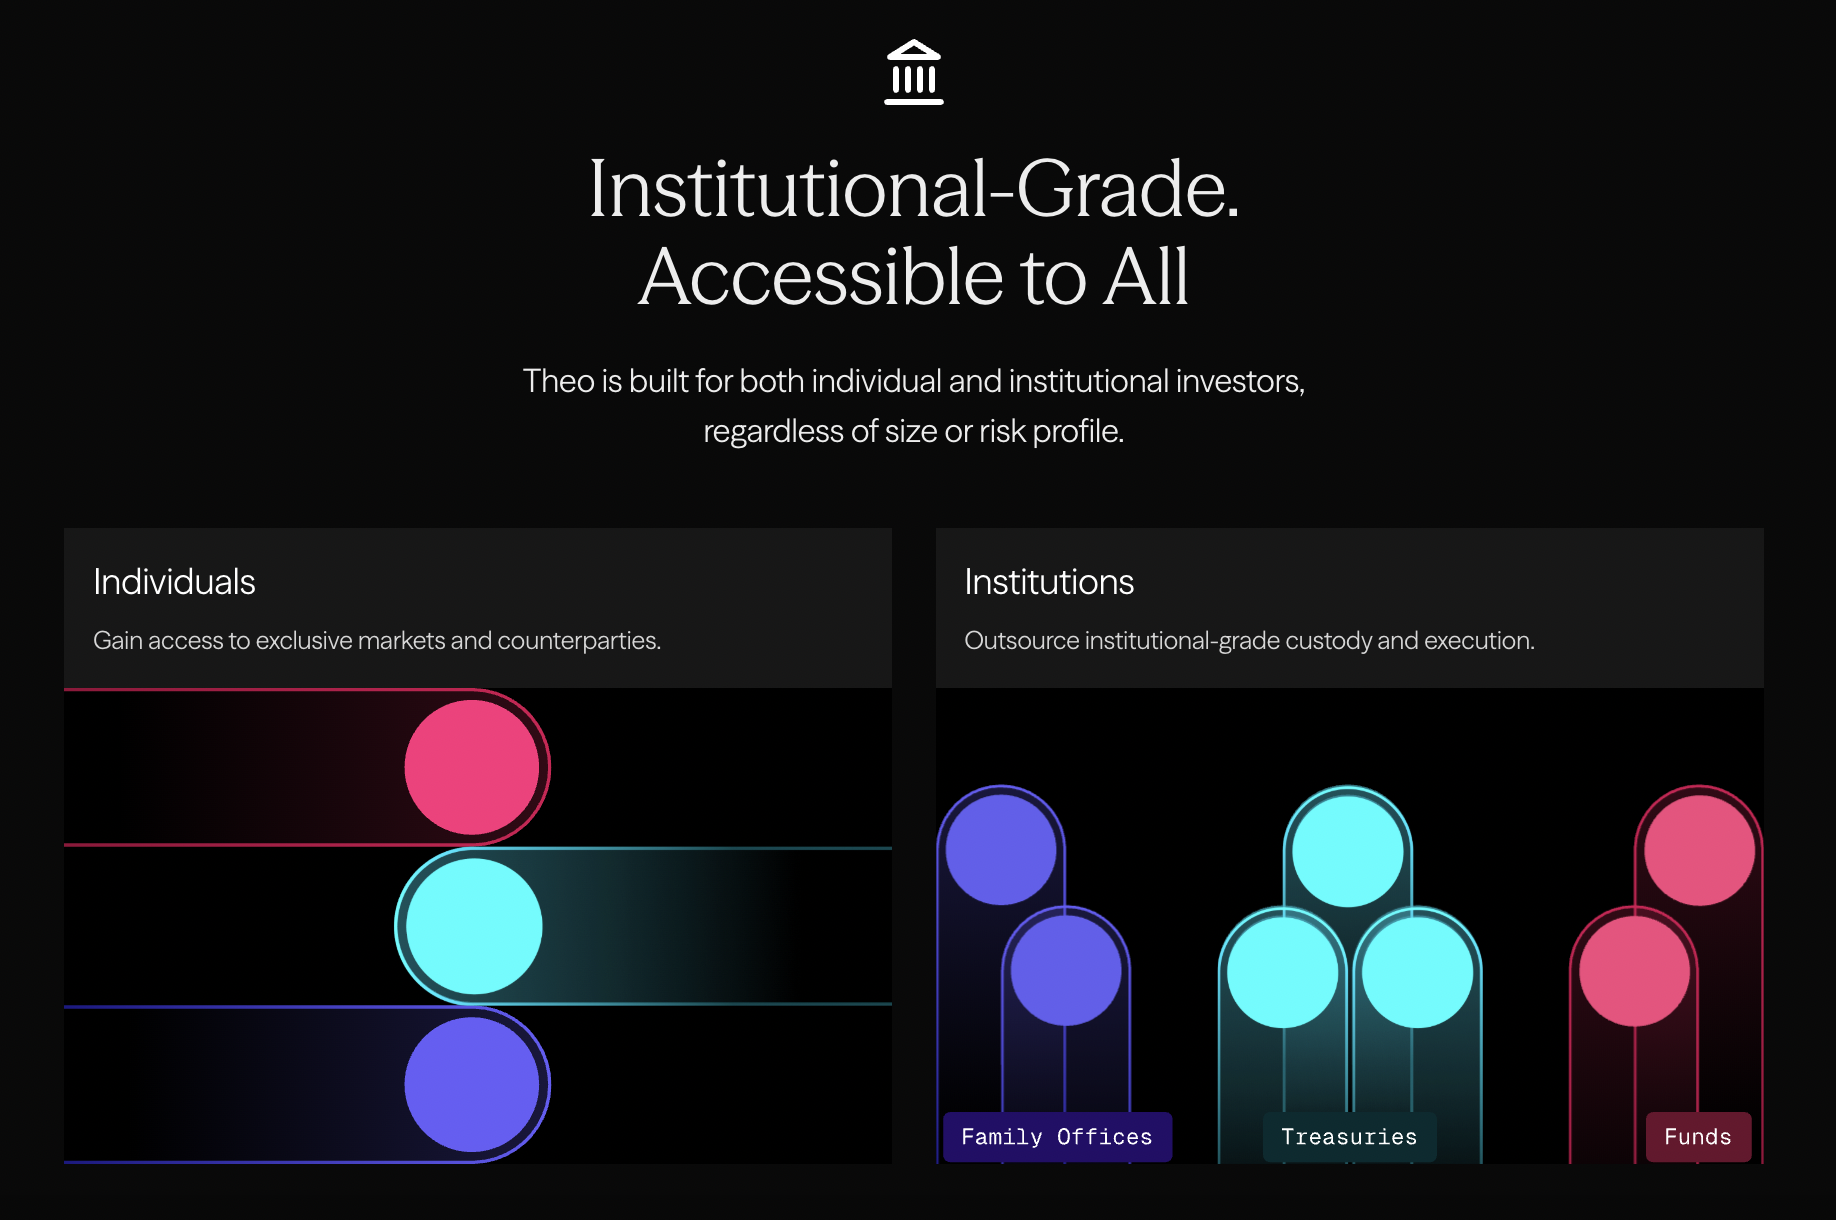Select the Individuals card title
Viewport: 1836px width, 1220px height.
click(x=174, y=582)
